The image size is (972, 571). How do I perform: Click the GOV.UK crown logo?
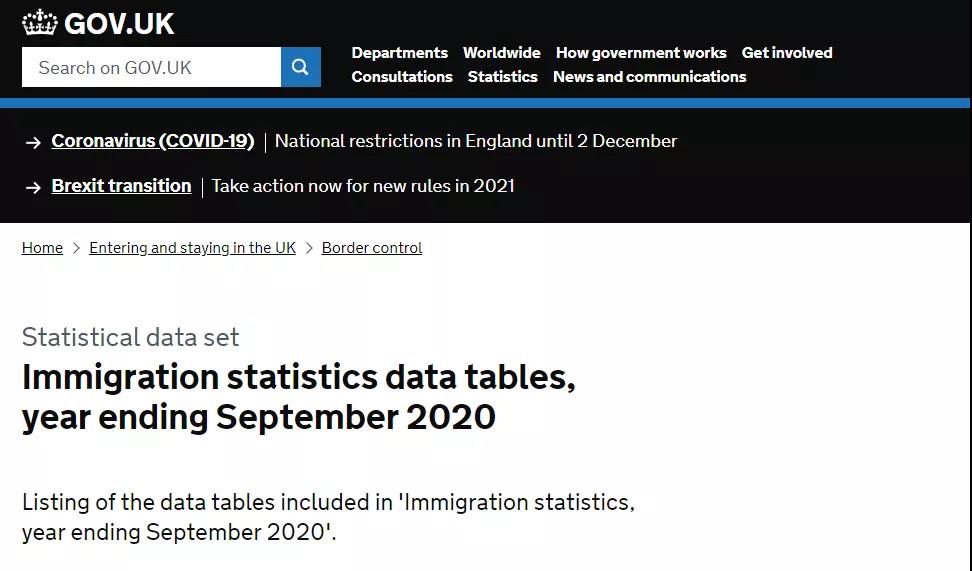coord(40,22)
